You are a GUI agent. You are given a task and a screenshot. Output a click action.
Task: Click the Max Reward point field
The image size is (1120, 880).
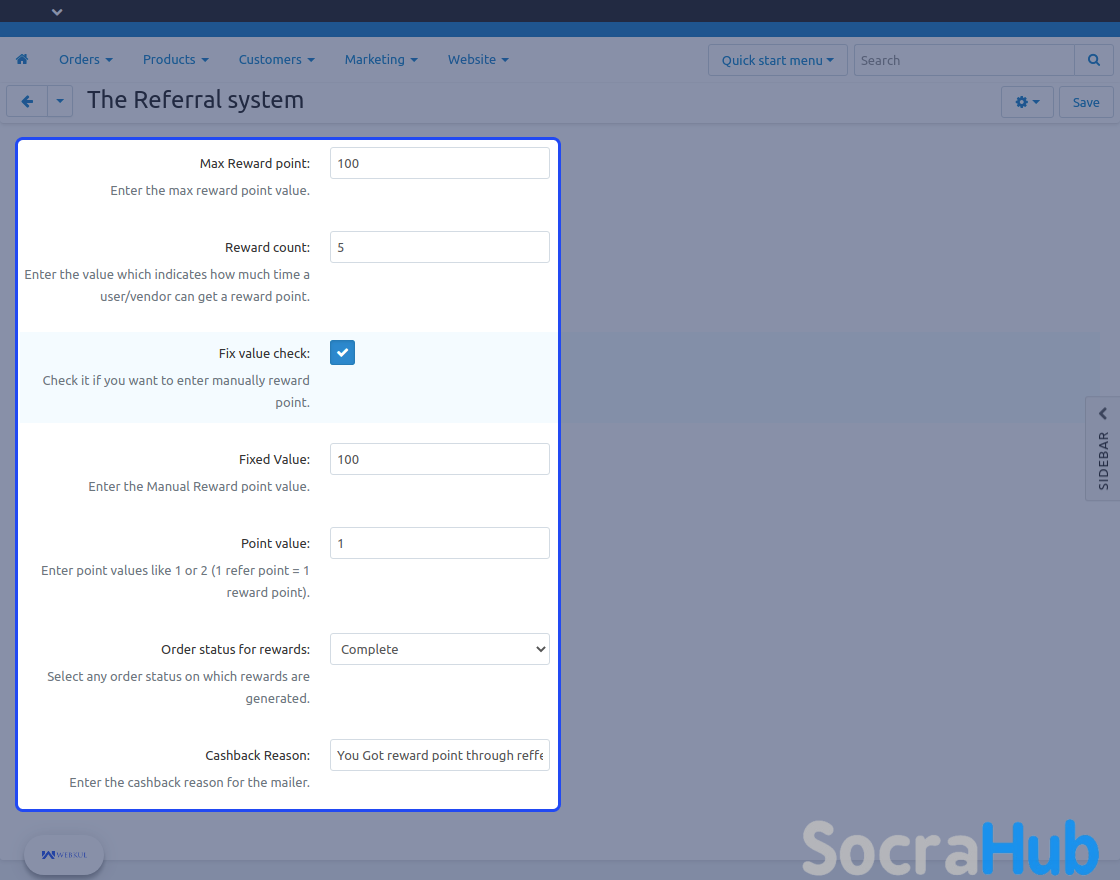tap(440, 163)
